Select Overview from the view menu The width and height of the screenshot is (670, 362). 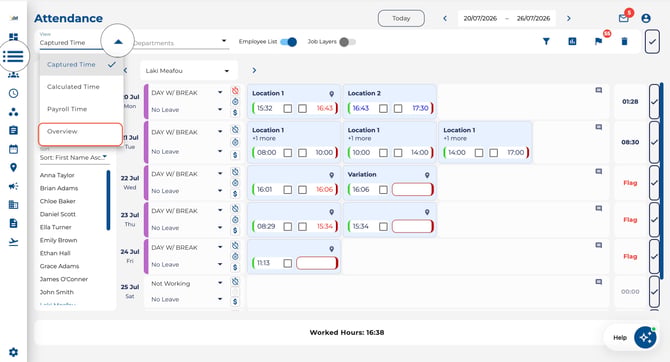tap(80, 134)
